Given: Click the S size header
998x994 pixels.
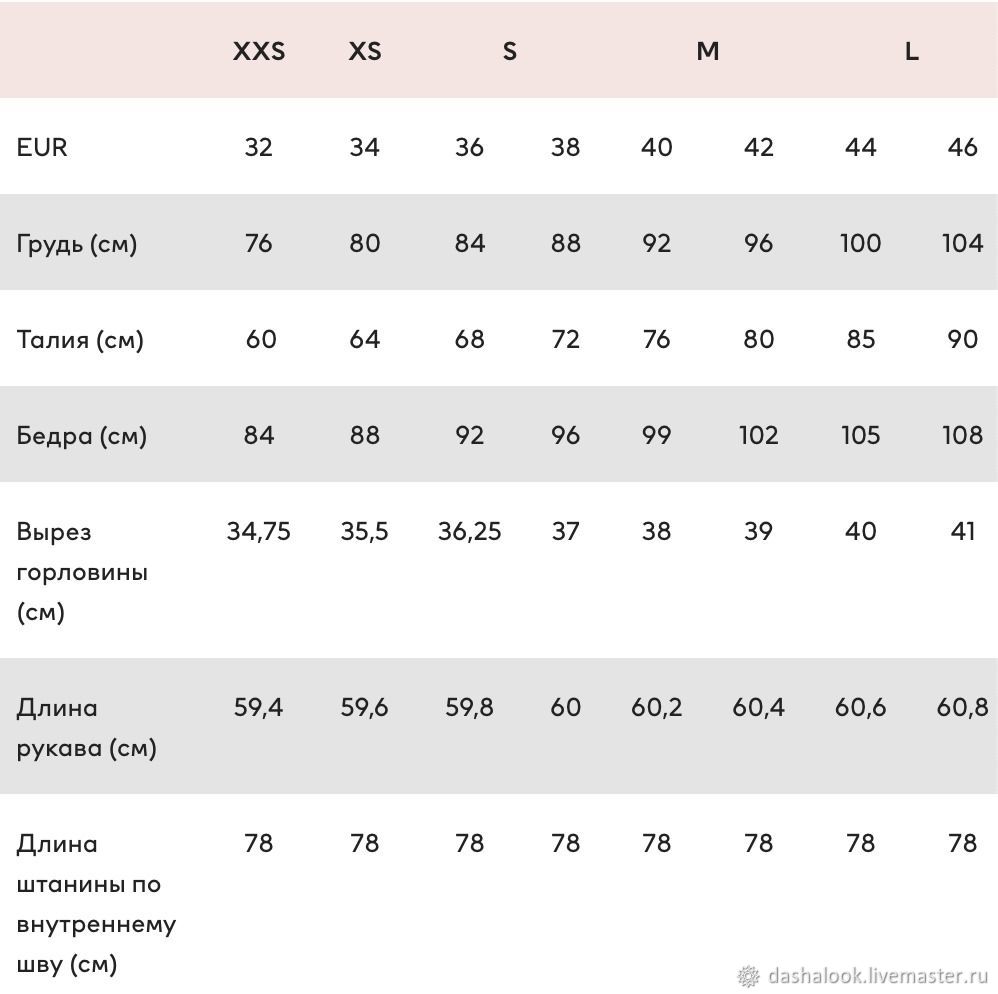Looking at the screenshot, I should point(509,51).
